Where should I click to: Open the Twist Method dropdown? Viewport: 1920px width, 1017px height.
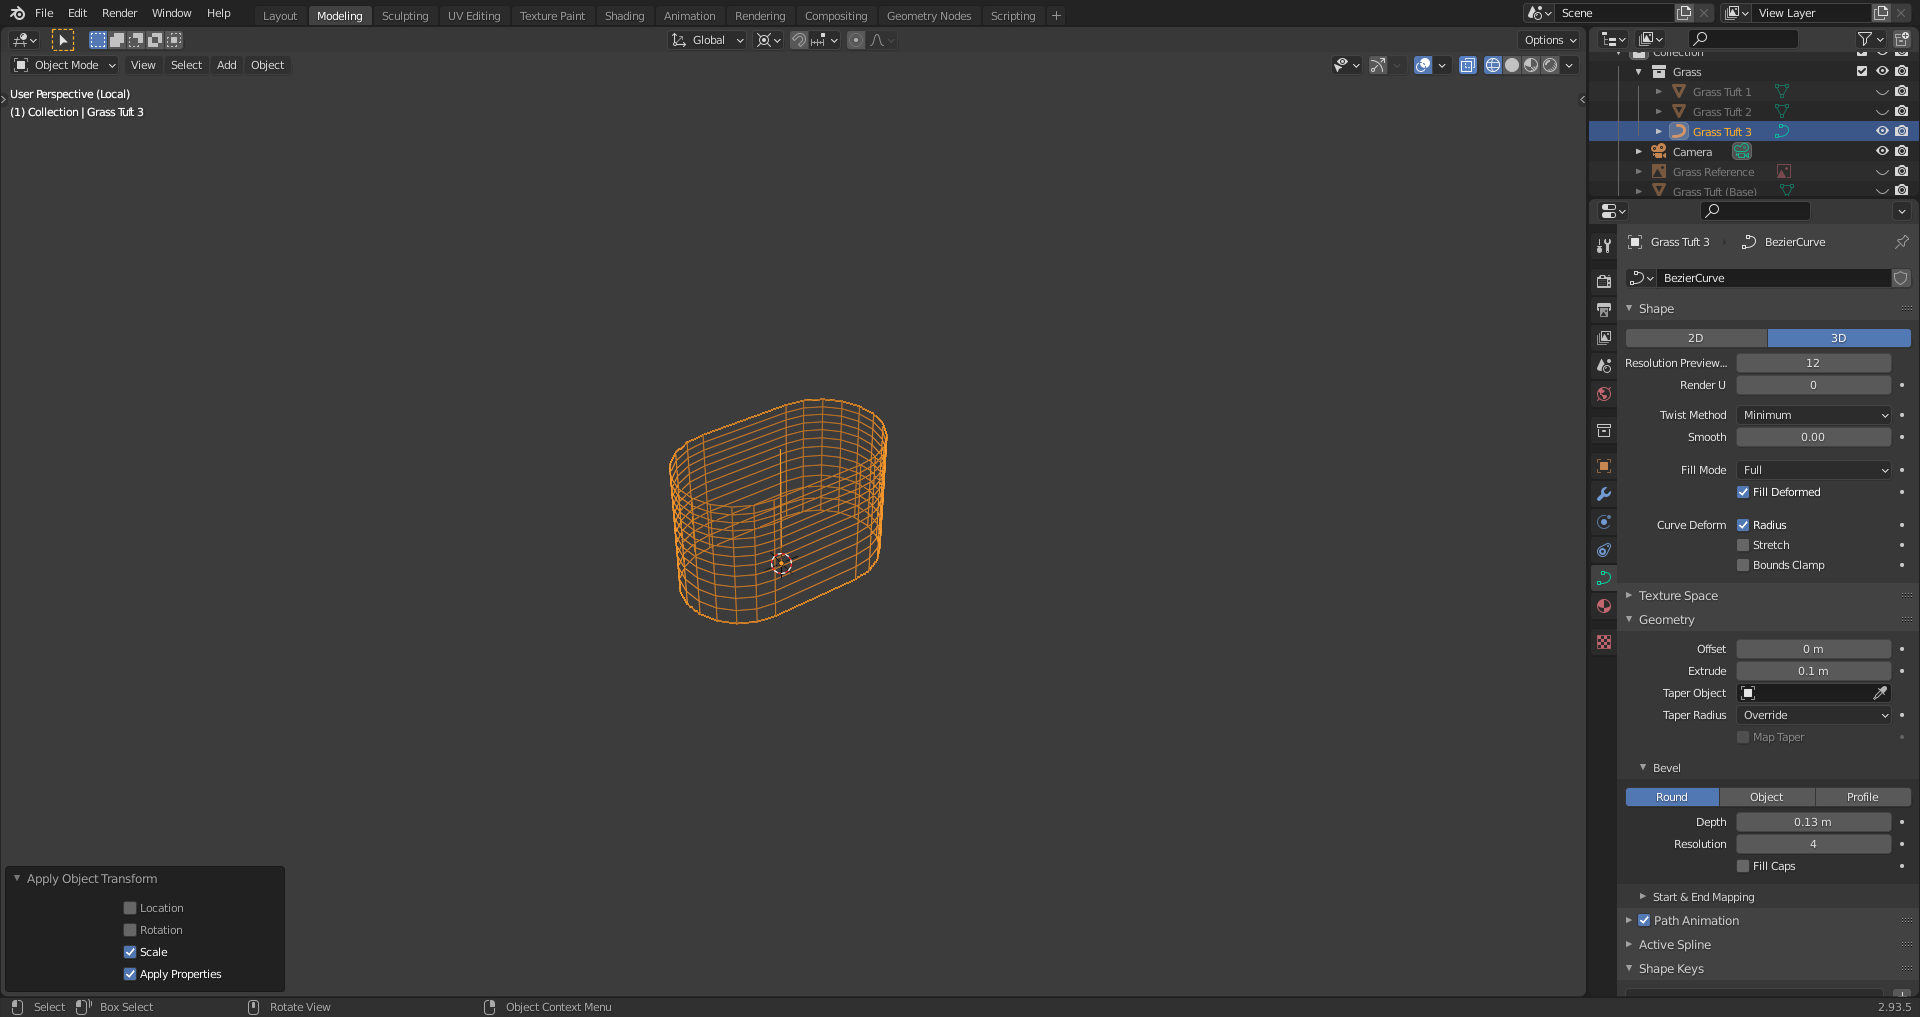click(1813, 415)
